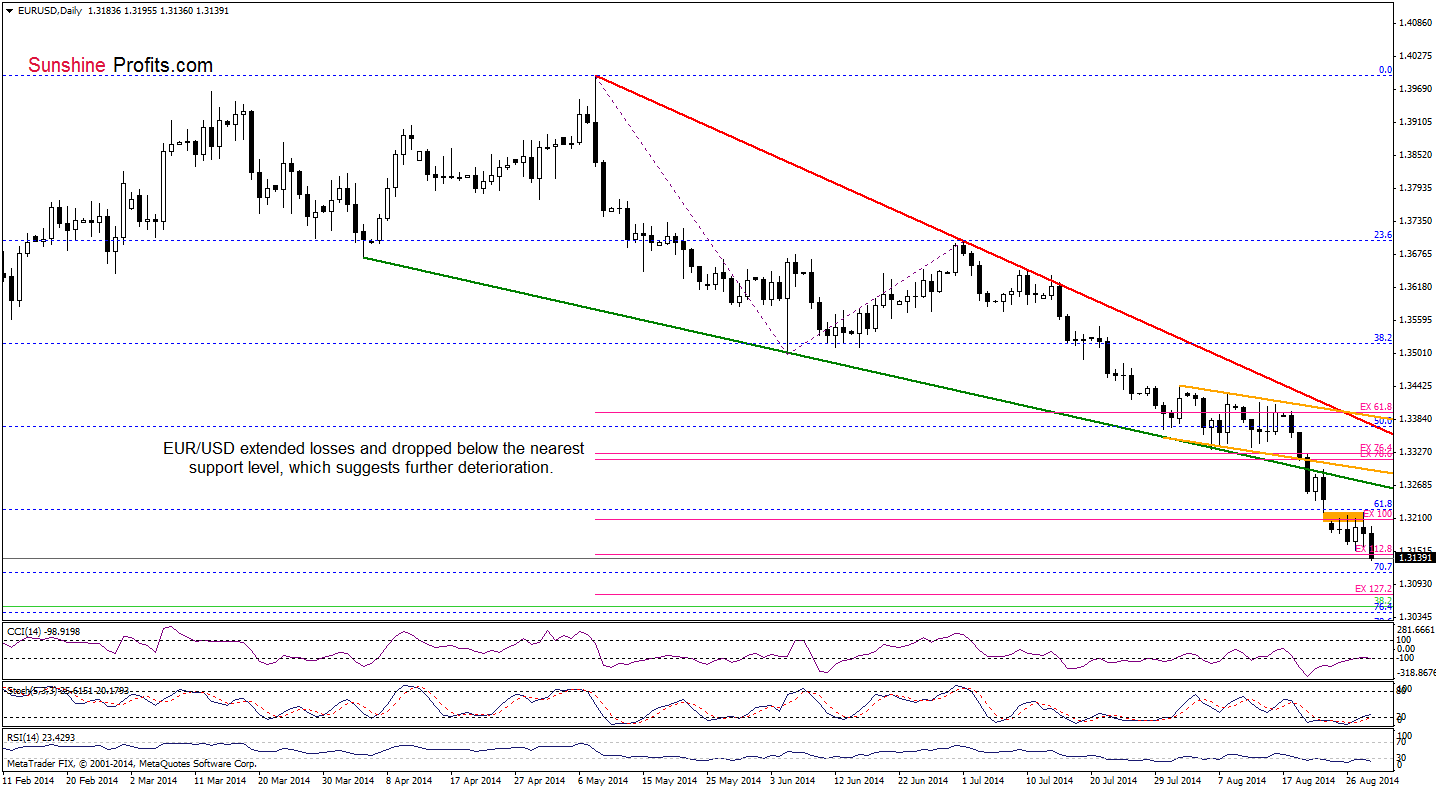1436x789 pixels.
Task: Click the pink EX 127.2 expansion label
Action: click(x=1374, y=589)
